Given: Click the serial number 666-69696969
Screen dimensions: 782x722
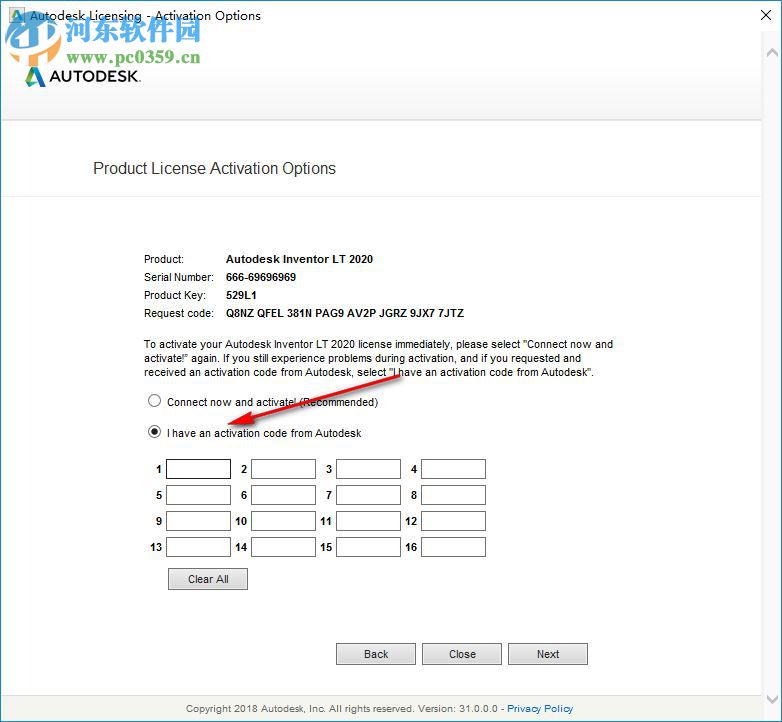Looking at the screenshot, I should [261, 277].
